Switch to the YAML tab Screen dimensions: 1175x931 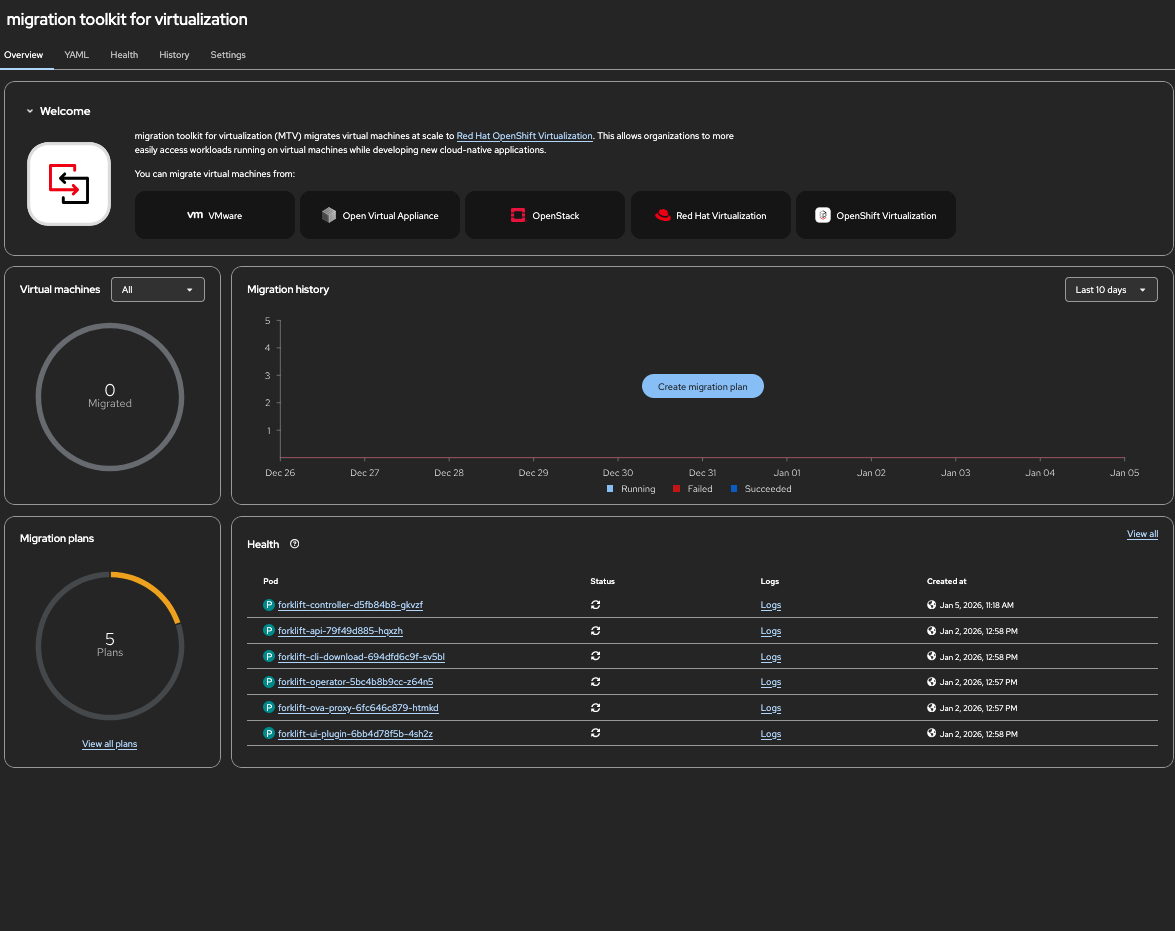(77, 55)
